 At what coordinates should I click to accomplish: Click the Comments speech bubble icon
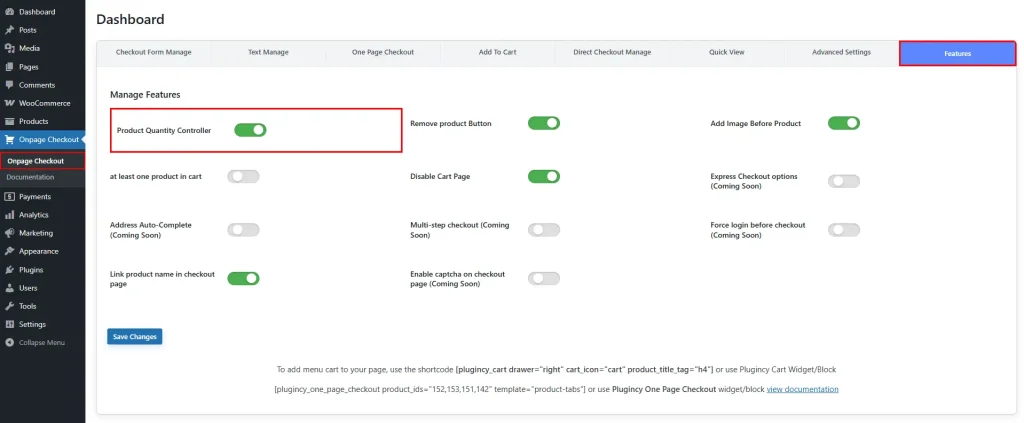(x=9, y=85)
